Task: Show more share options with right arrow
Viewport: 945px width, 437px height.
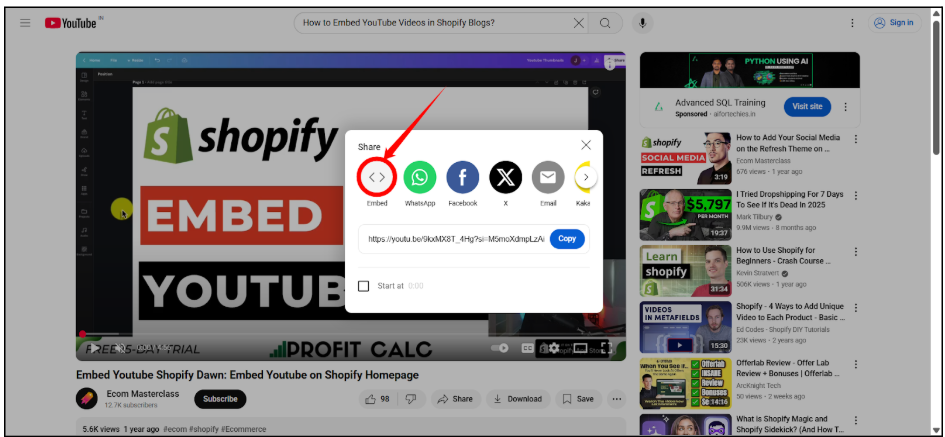Action: pos(586,177)
